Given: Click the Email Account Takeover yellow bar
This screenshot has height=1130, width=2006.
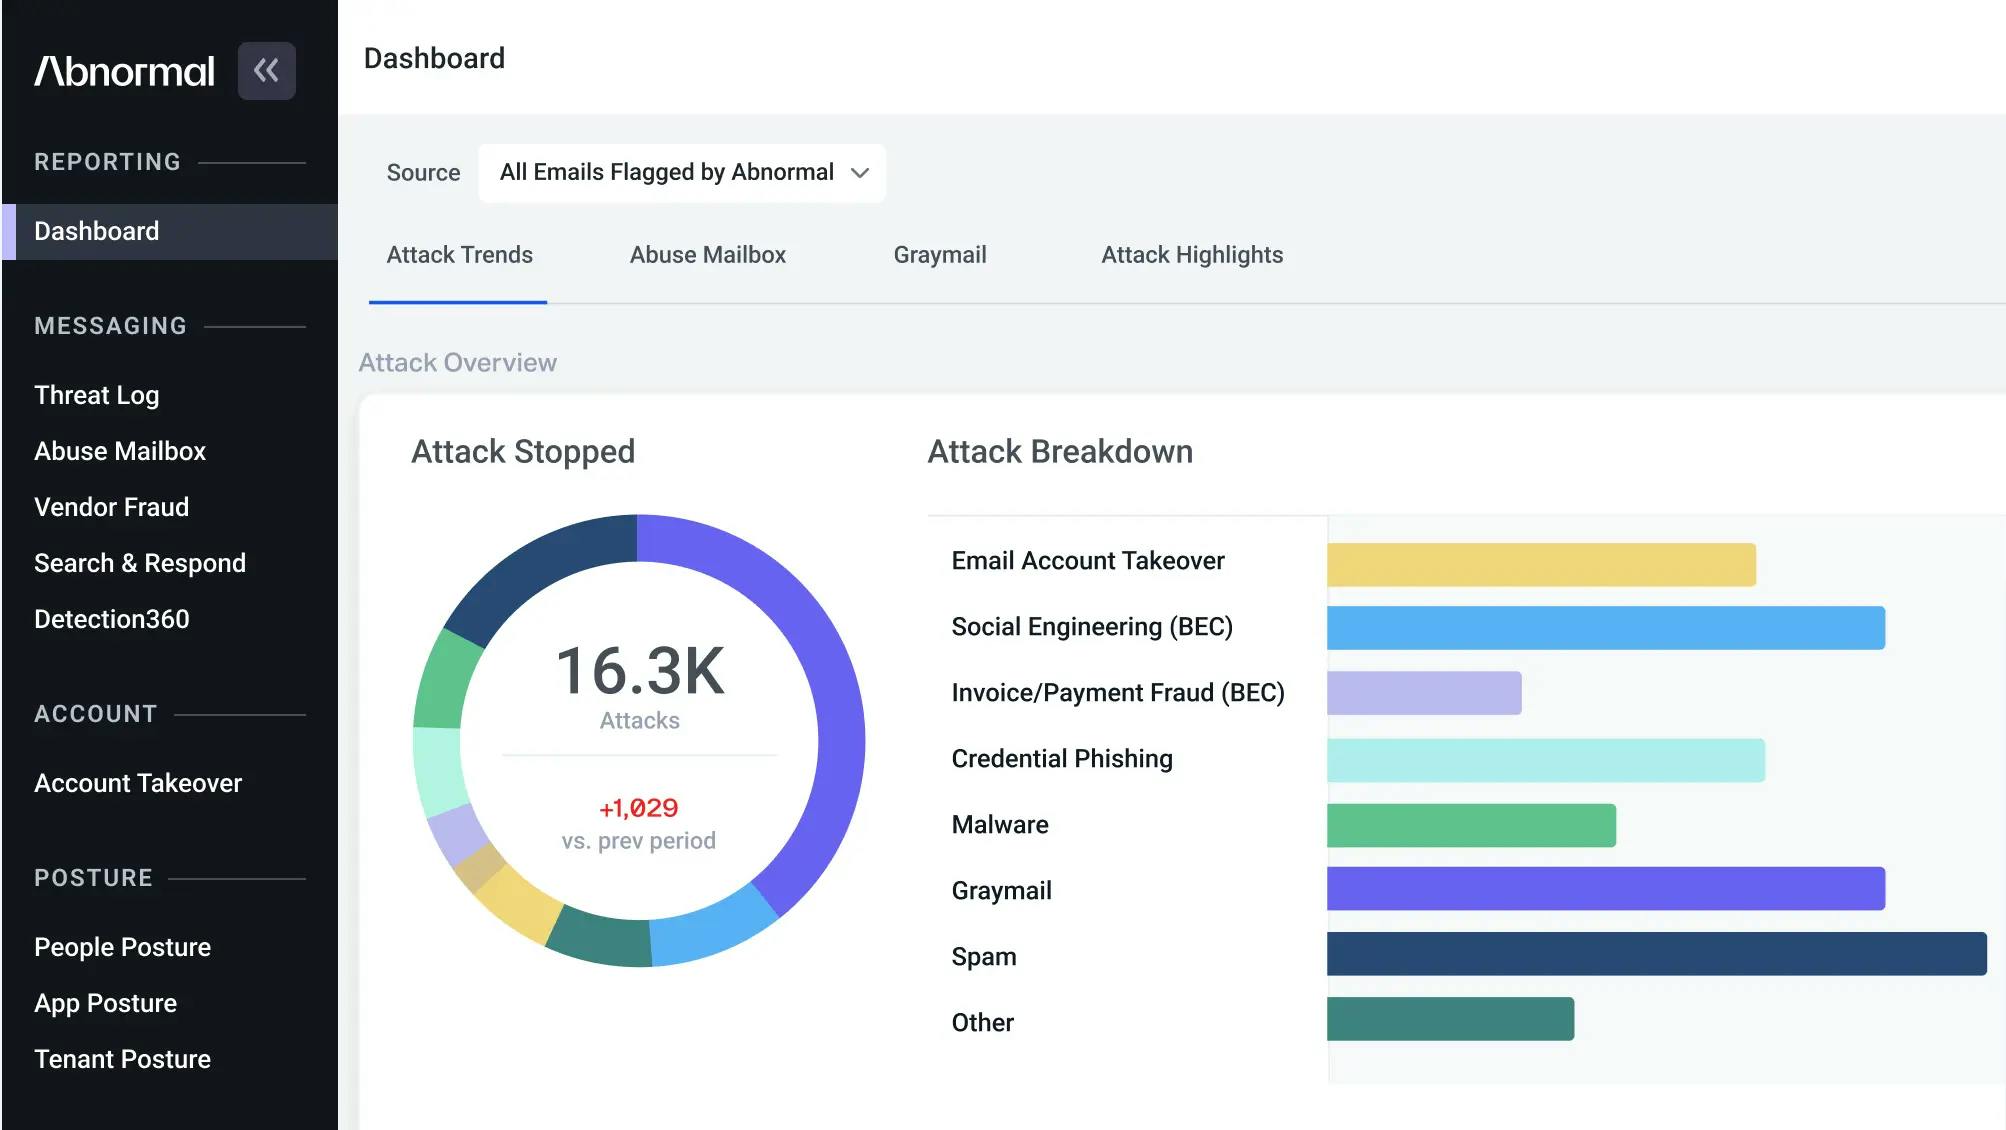Looking at the screenshot, I should [x=1540, y=565].
